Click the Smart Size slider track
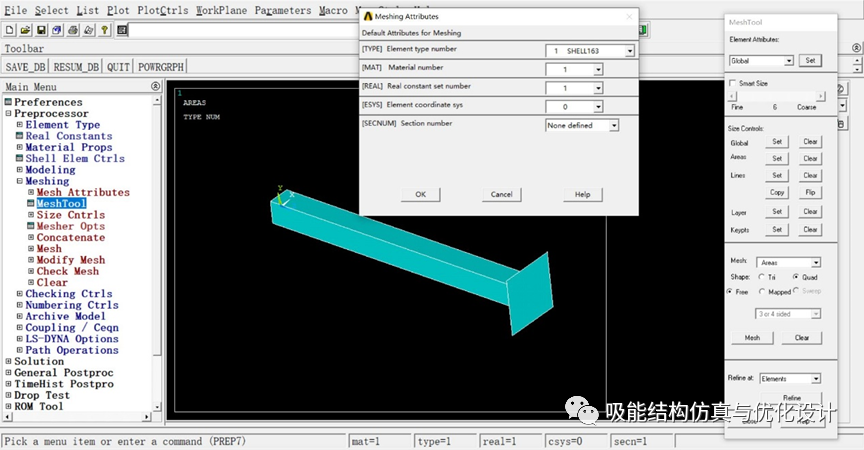The width and height of the screenshot is (864, 450). click(x=776, y=96)
